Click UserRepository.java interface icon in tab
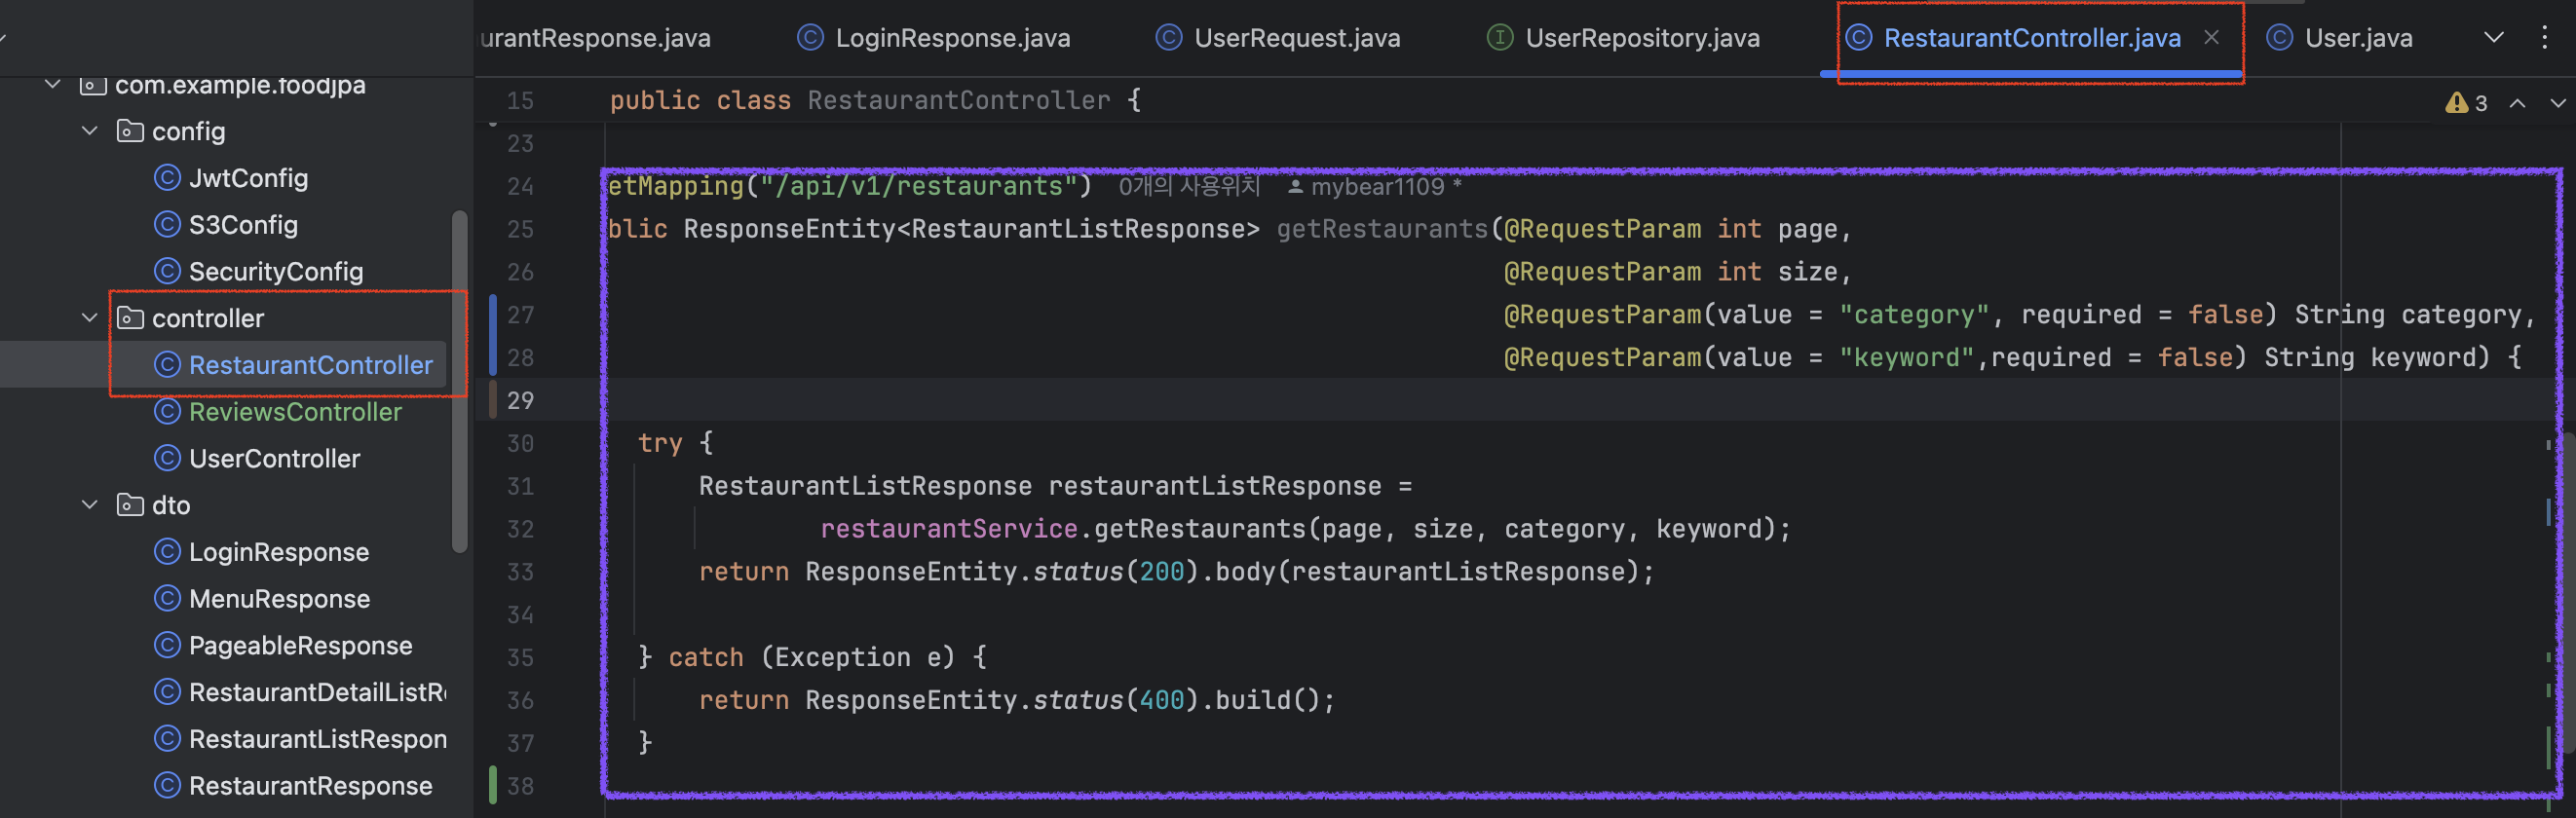2576x818 pixels. tap(1499, 38)
